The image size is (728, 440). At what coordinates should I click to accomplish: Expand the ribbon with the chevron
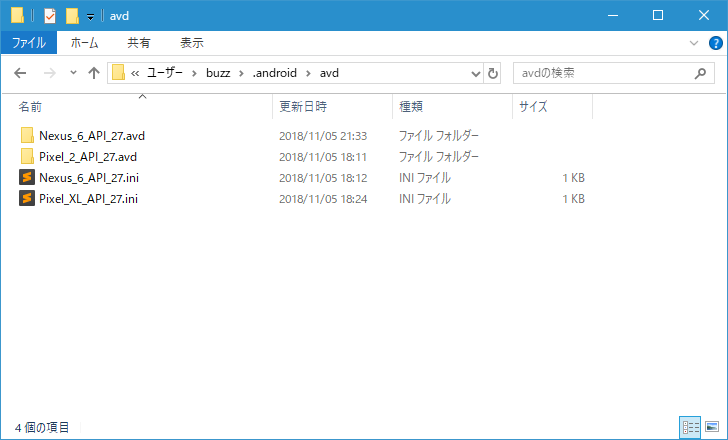click(694, 43)
